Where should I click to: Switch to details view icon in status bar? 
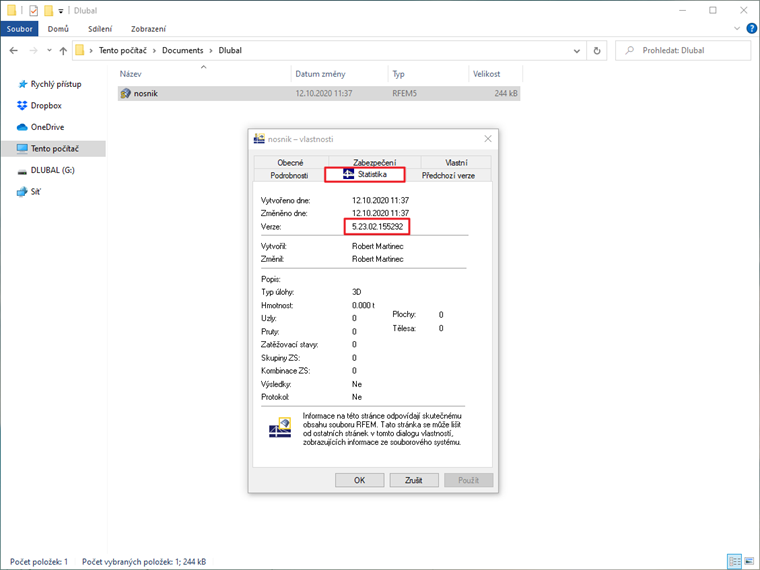pyautogui.click(x=734, y=561)
